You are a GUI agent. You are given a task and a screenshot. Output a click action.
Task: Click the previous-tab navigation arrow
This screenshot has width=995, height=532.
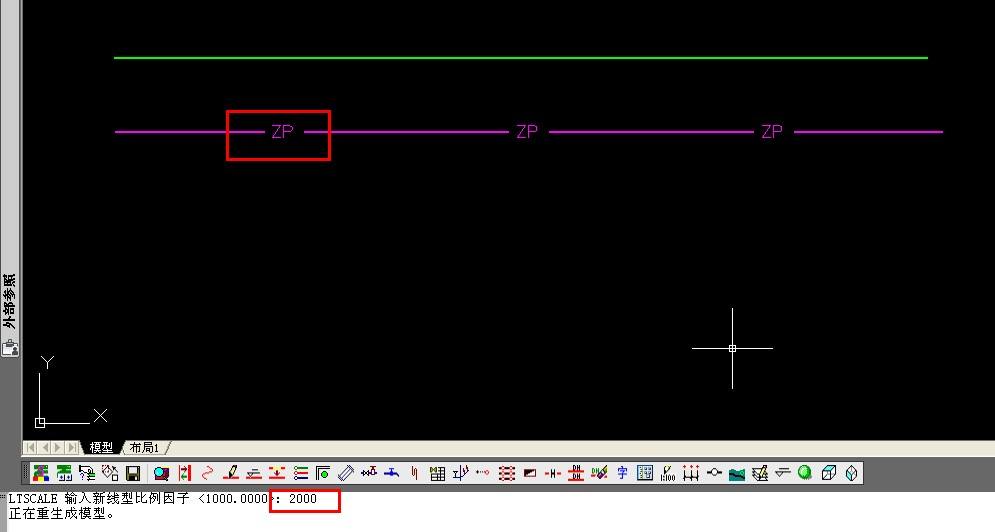click(44, 448)
